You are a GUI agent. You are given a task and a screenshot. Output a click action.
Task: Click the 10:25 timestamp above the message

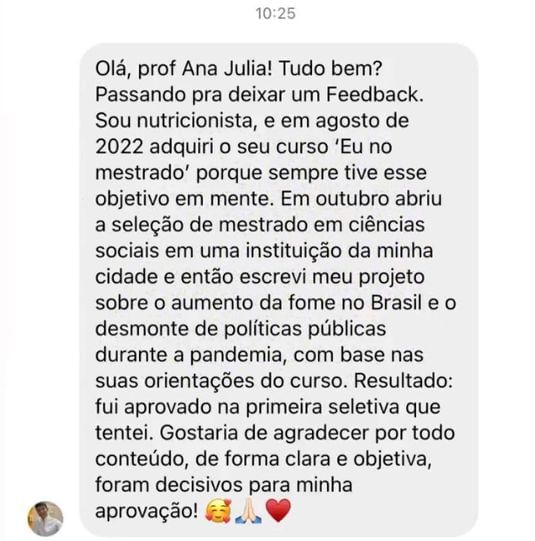click(x=275, y=14)
